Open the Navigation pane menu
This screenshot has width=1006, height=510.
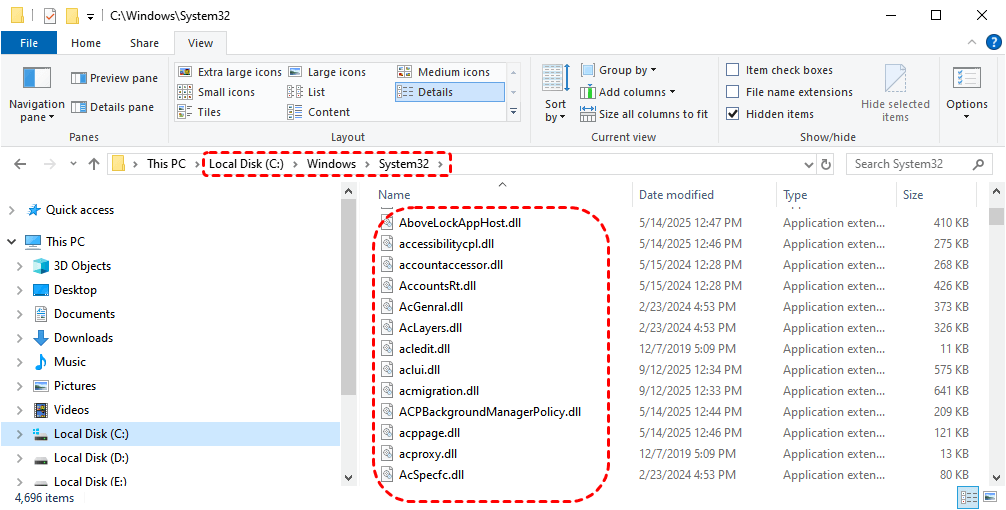pyautogui.click(x=36, y=95)
